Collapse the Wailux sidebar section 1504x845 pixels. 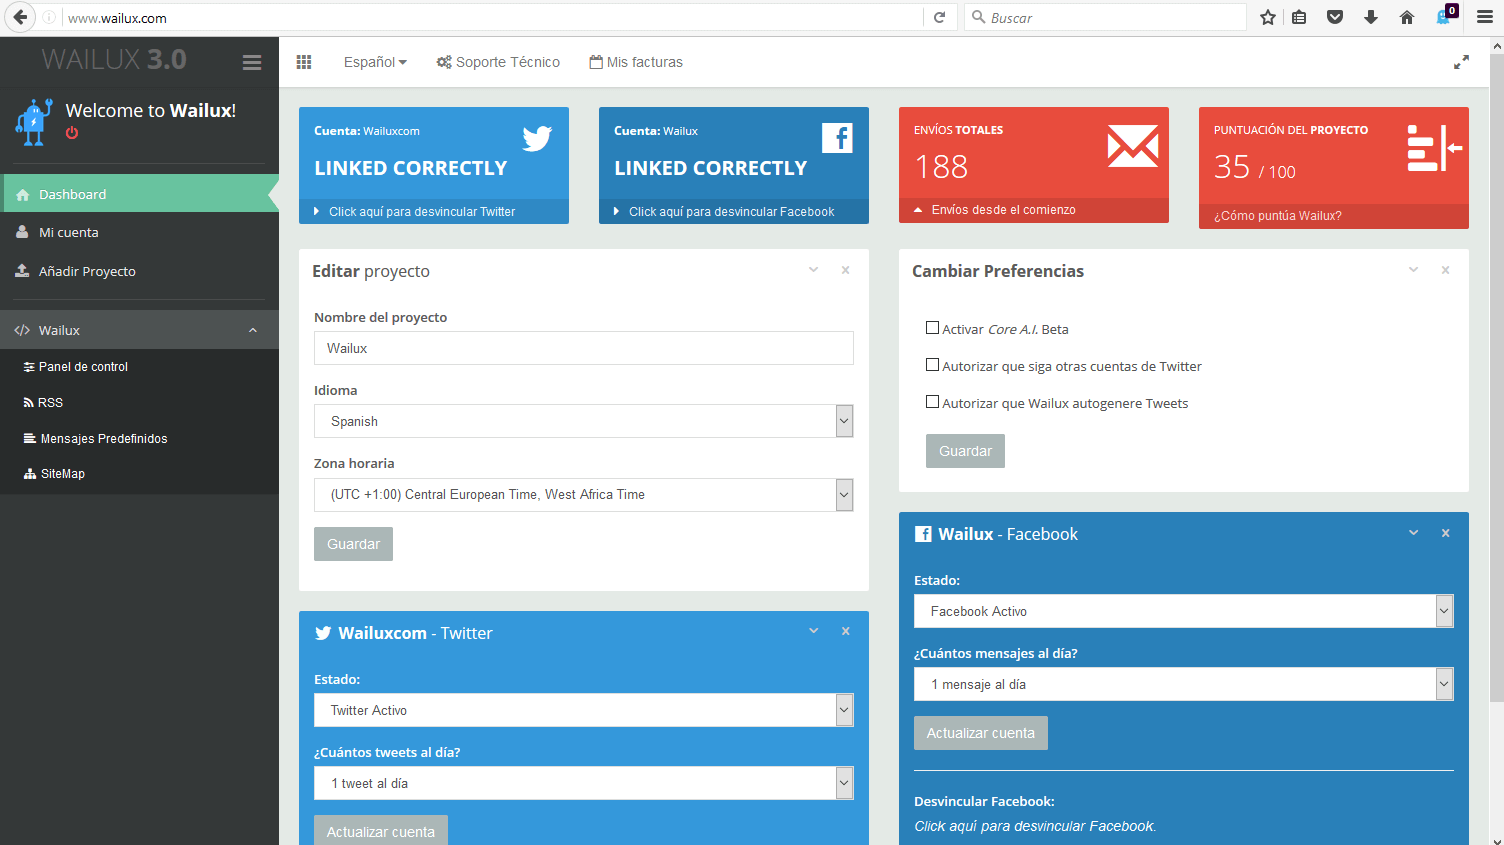click(x=253, y=330)
